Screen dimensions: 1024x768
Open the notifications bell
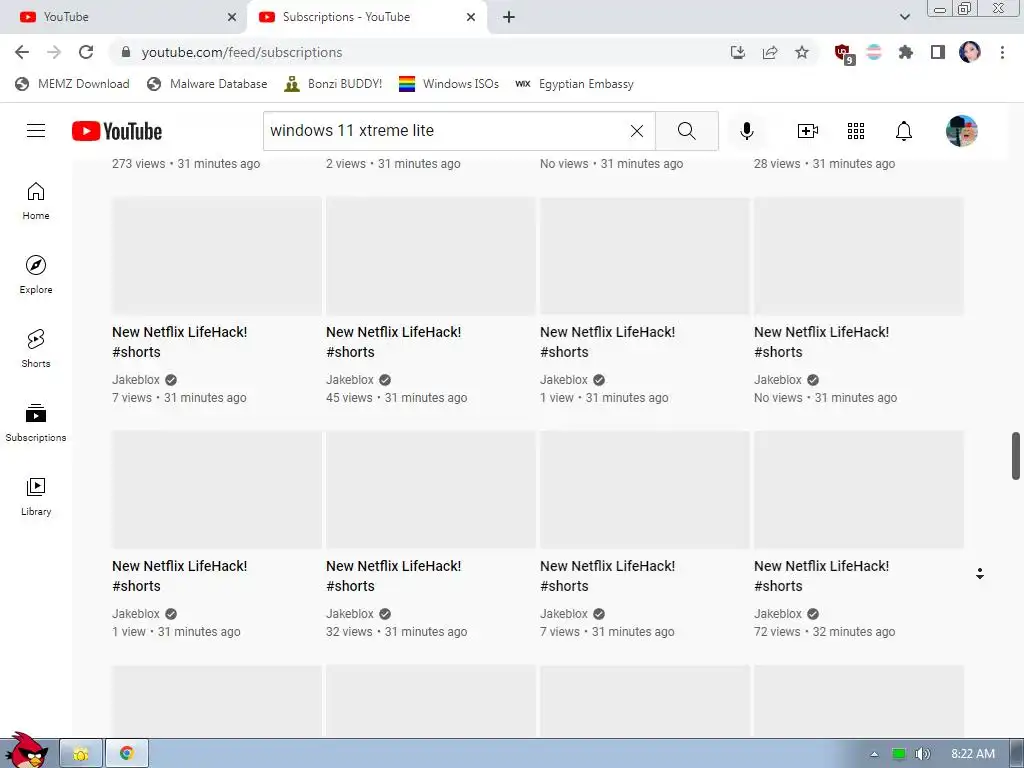[x=904, y=131]
